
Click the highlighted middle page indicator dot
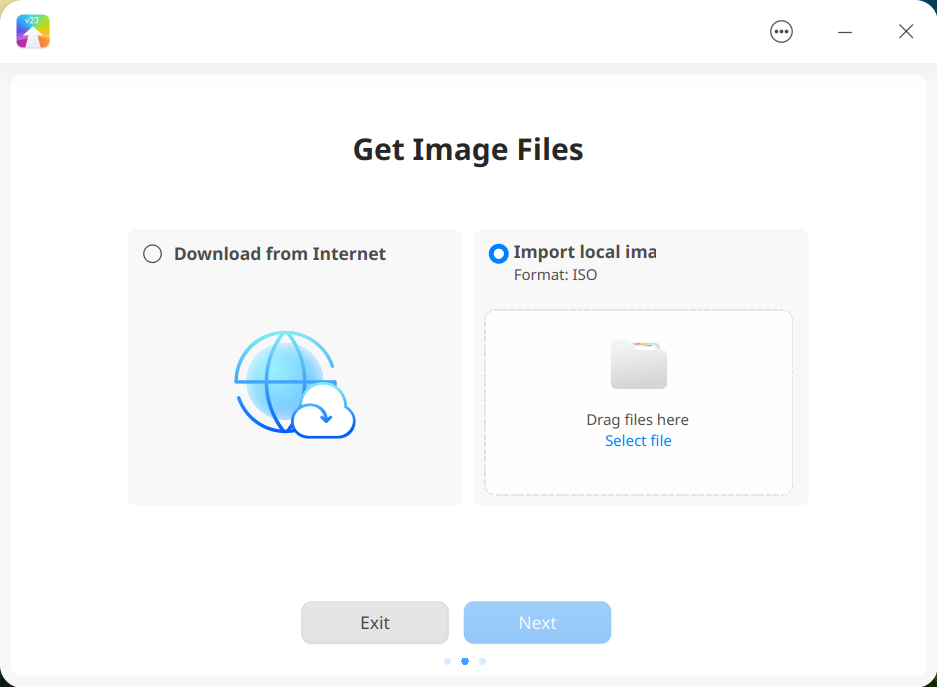465,661
